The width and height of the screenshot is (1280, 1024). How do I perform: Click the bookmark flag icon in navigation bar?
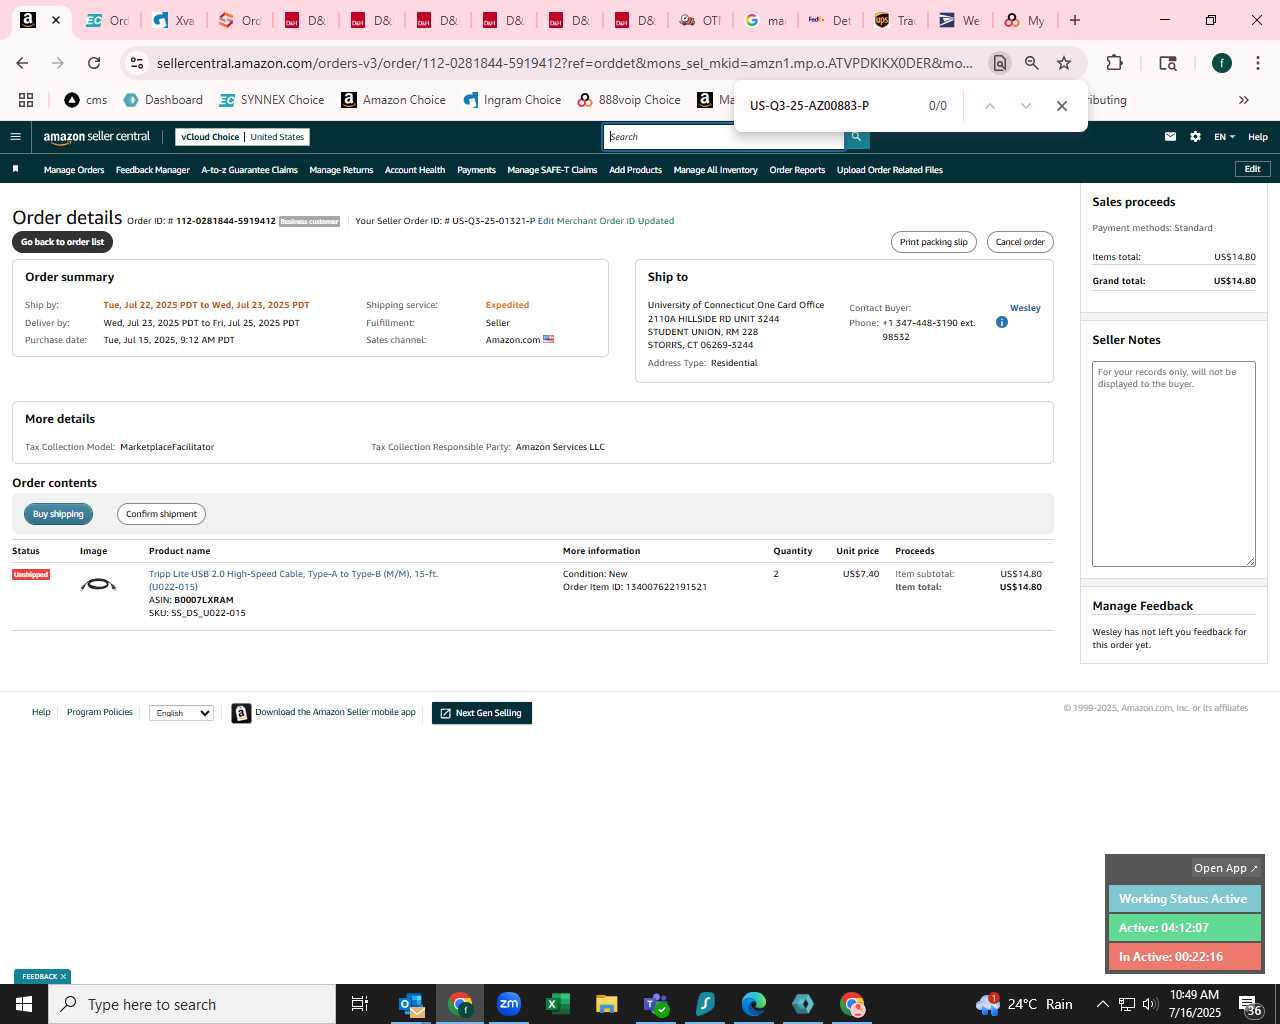point(15,169)
